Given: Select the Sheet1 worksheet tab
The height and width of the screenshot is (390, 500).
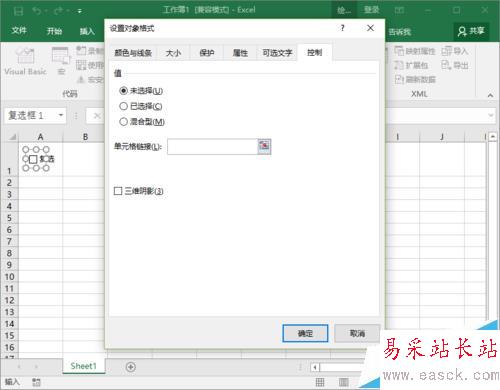Looking at the screenshot, I should pos(83,366).
